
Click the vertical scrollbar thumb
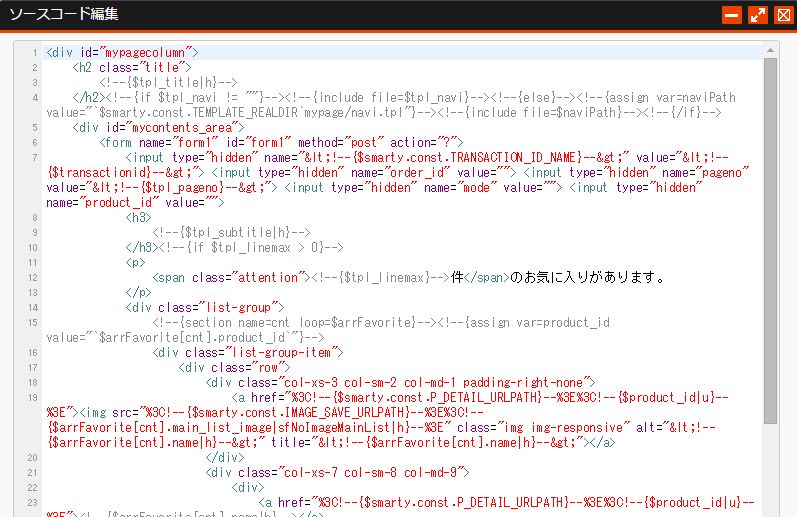[770, 240]
